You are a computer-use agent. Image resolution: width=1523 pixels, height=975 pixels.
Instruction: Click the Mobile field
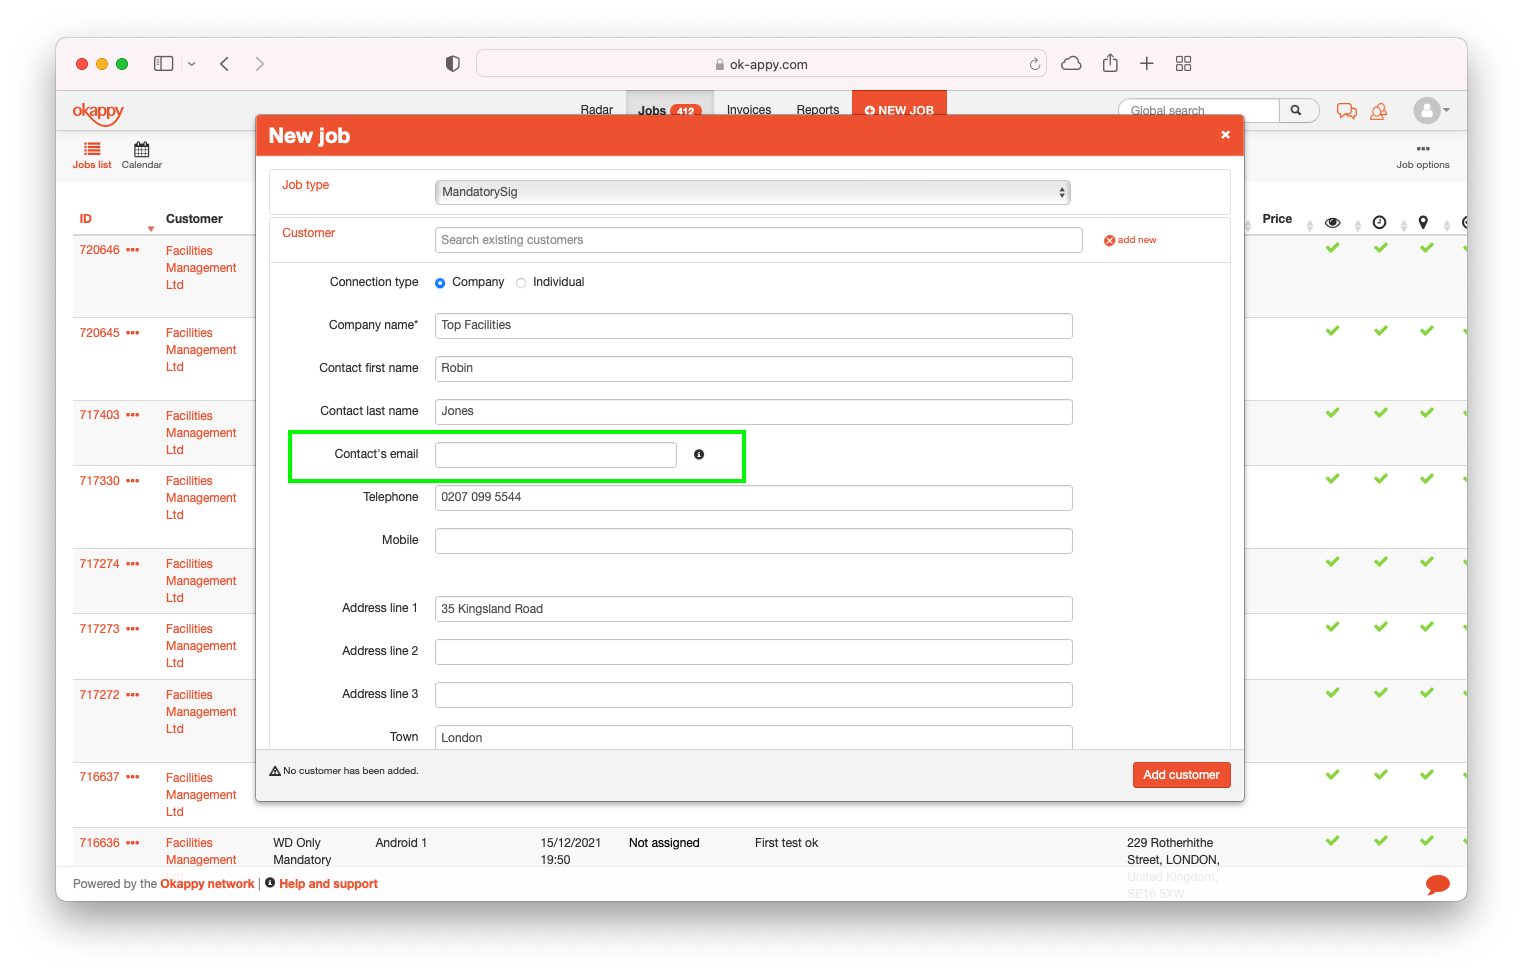tap(754, 541)
